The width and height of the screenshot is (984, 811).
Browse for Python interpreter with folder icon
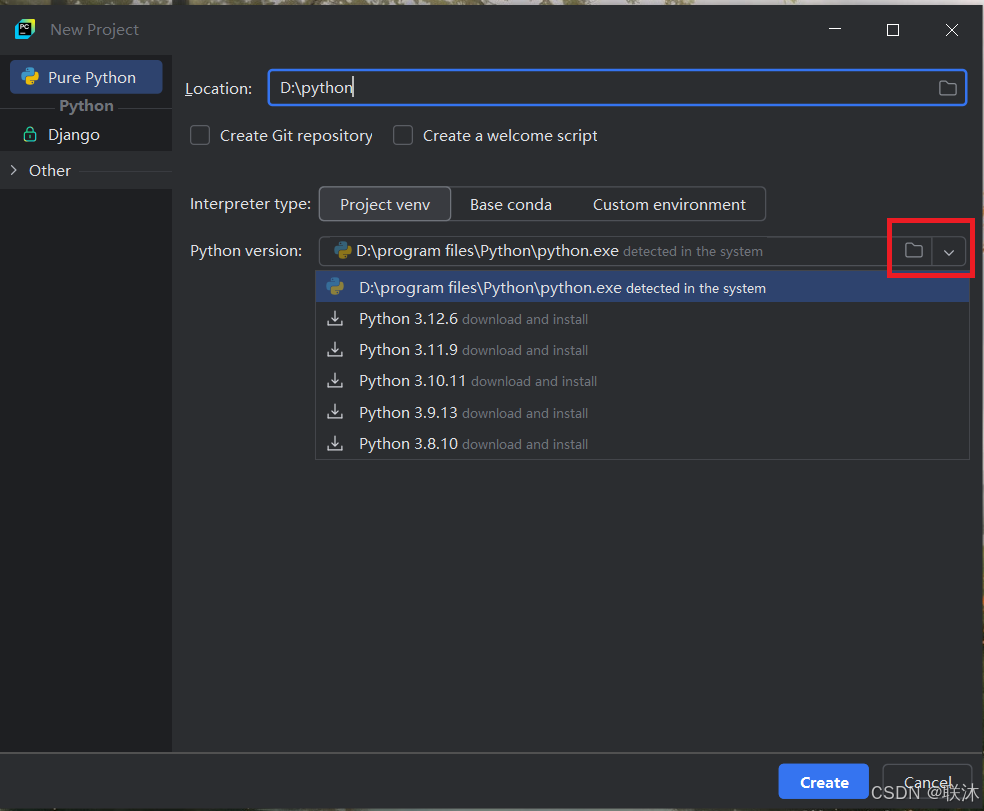click(x=914, y=251)
